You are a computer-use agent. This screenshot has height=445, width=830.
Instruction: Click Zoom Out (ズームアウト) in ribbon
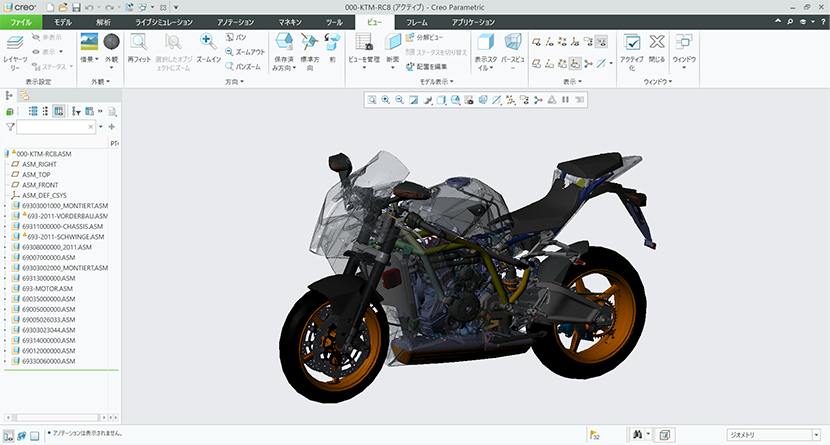click(245, 52)
